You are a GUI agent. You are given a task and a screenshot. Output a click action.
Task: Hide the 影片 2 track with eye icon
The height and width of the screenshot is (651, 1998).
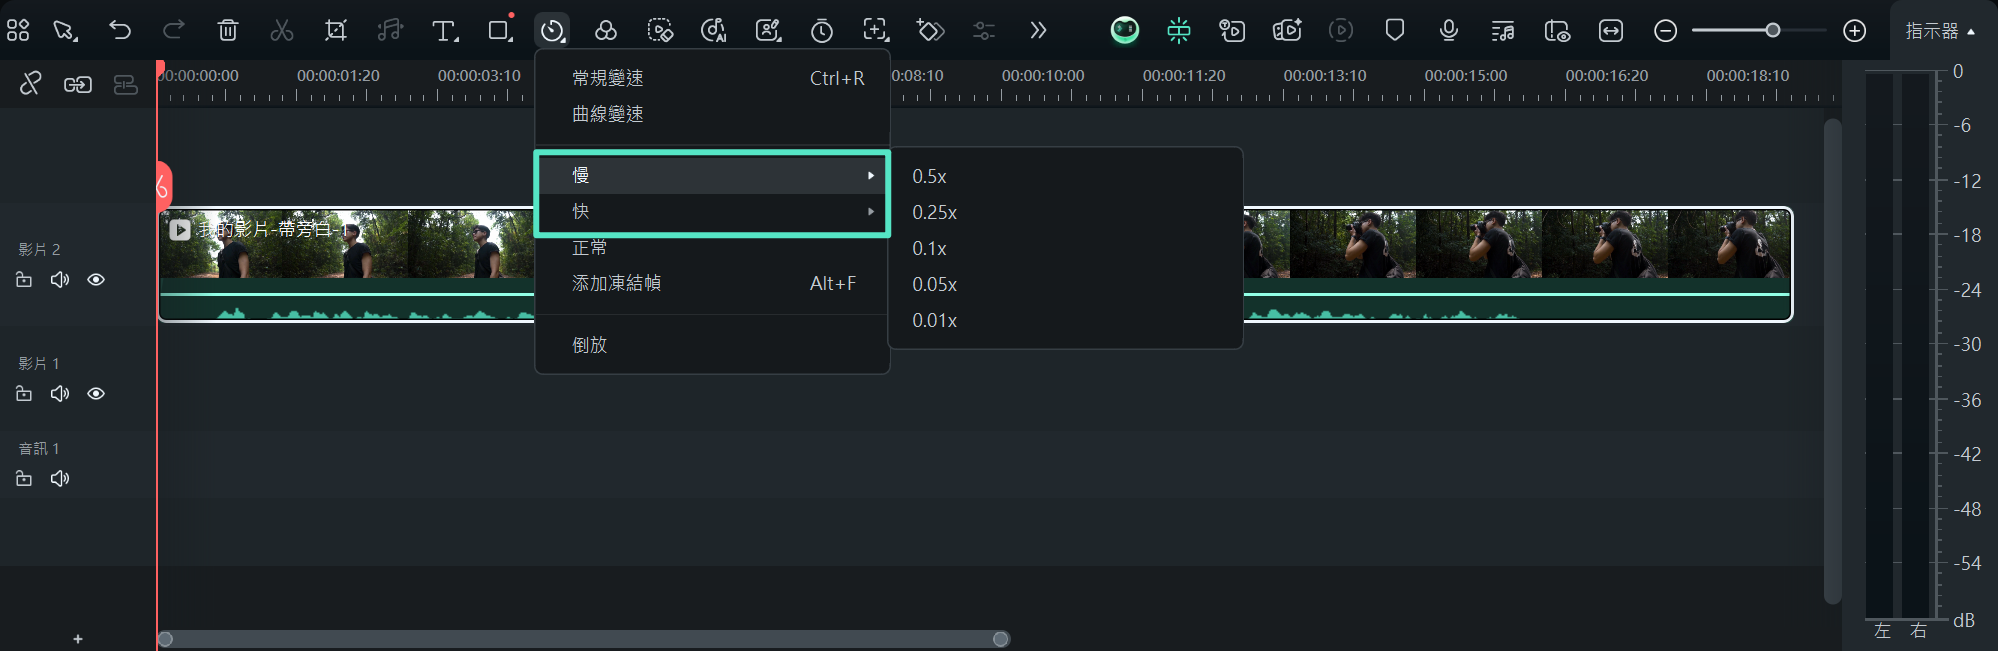[x=96, y=280]
